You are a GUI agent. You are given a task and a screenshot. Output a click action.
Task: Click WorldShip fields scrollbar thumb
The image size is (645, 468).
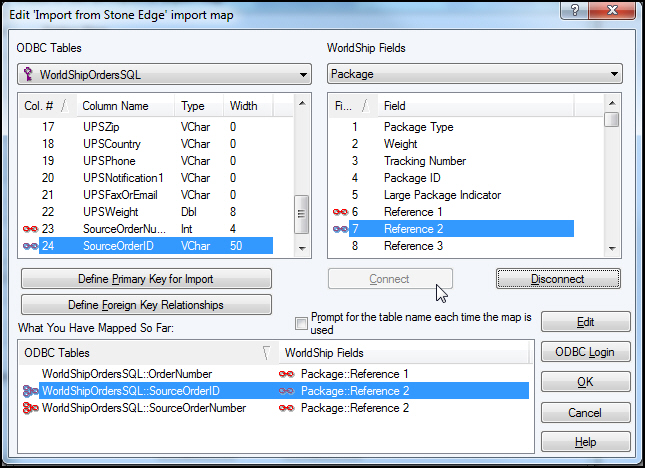612,120
